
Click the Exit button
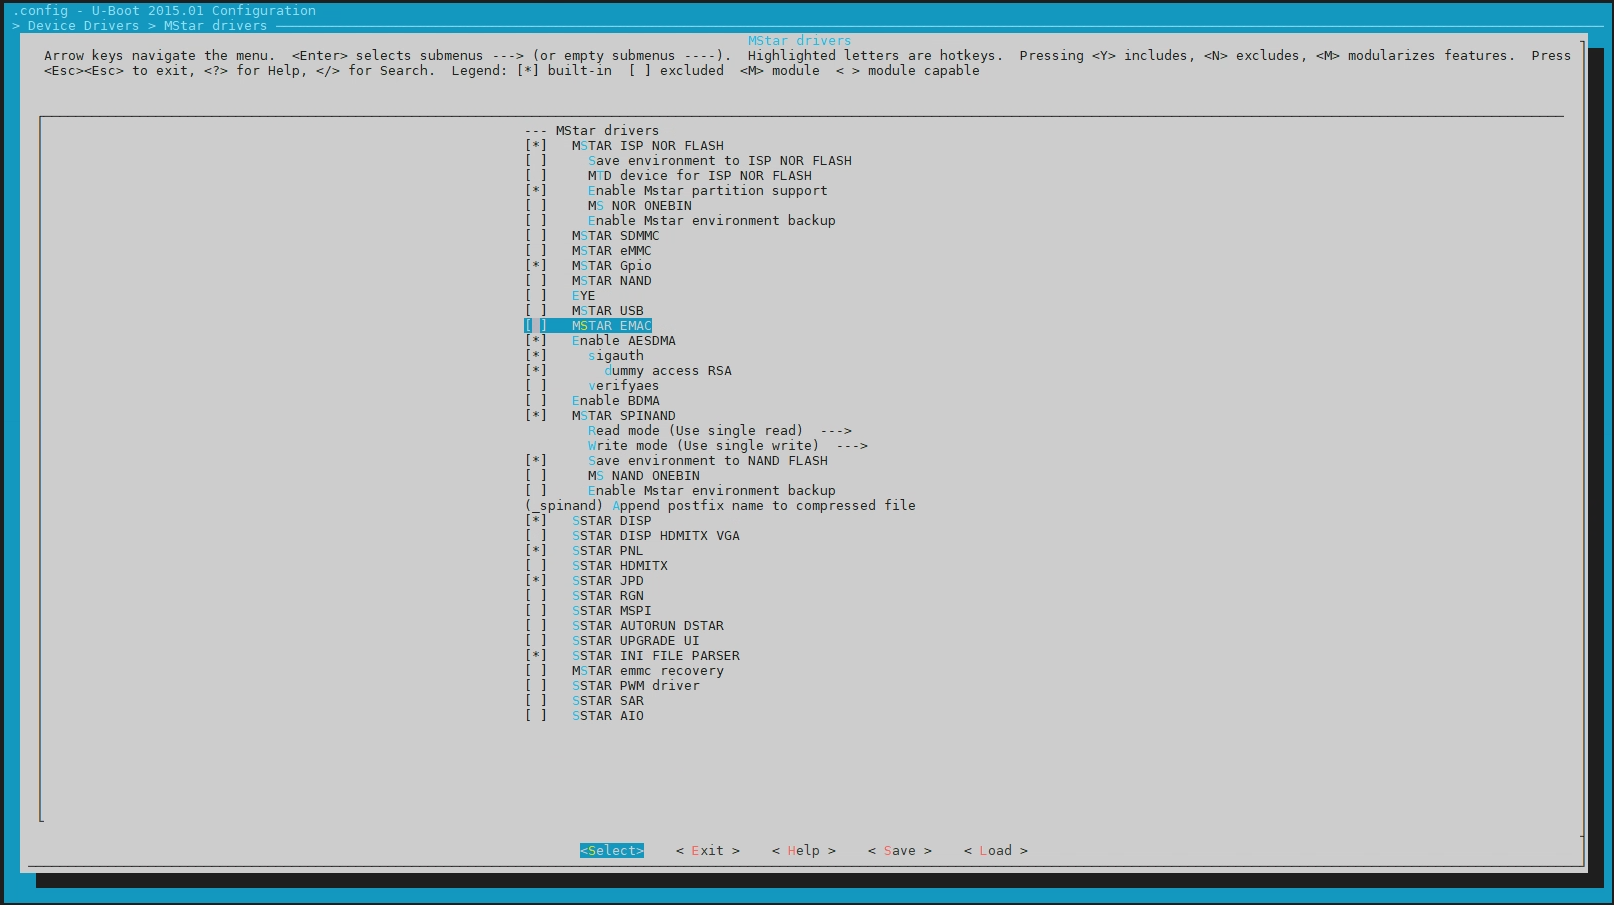coord(708,851)
